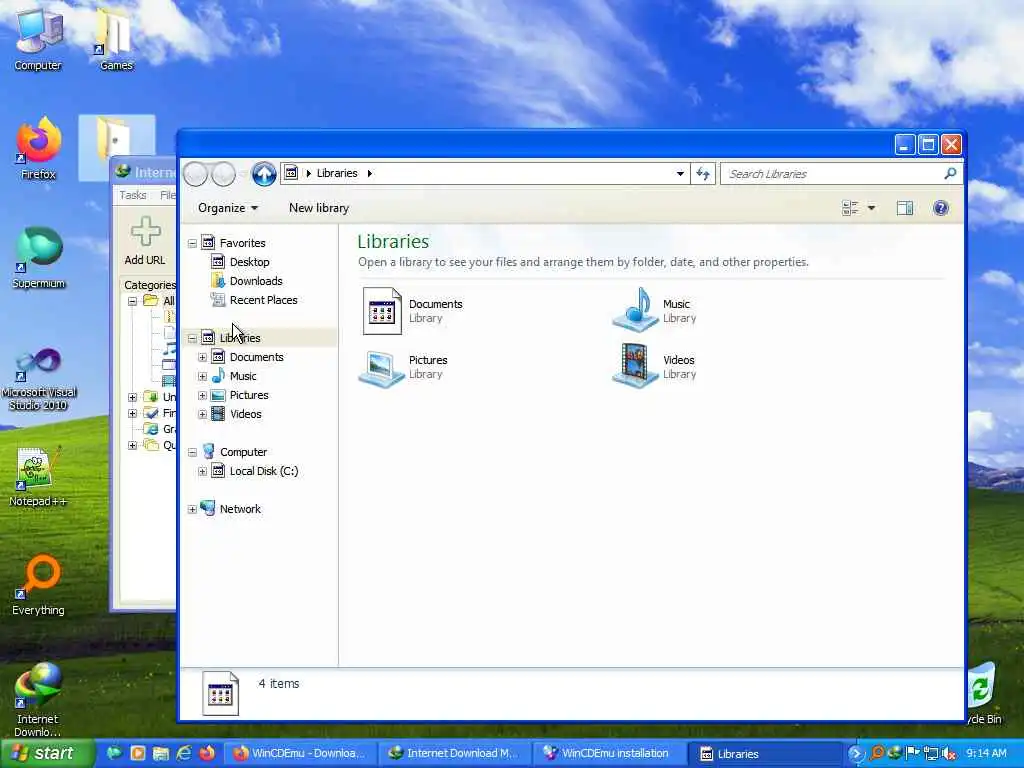Select Downloads in Favorites

(x=256, y=281)
